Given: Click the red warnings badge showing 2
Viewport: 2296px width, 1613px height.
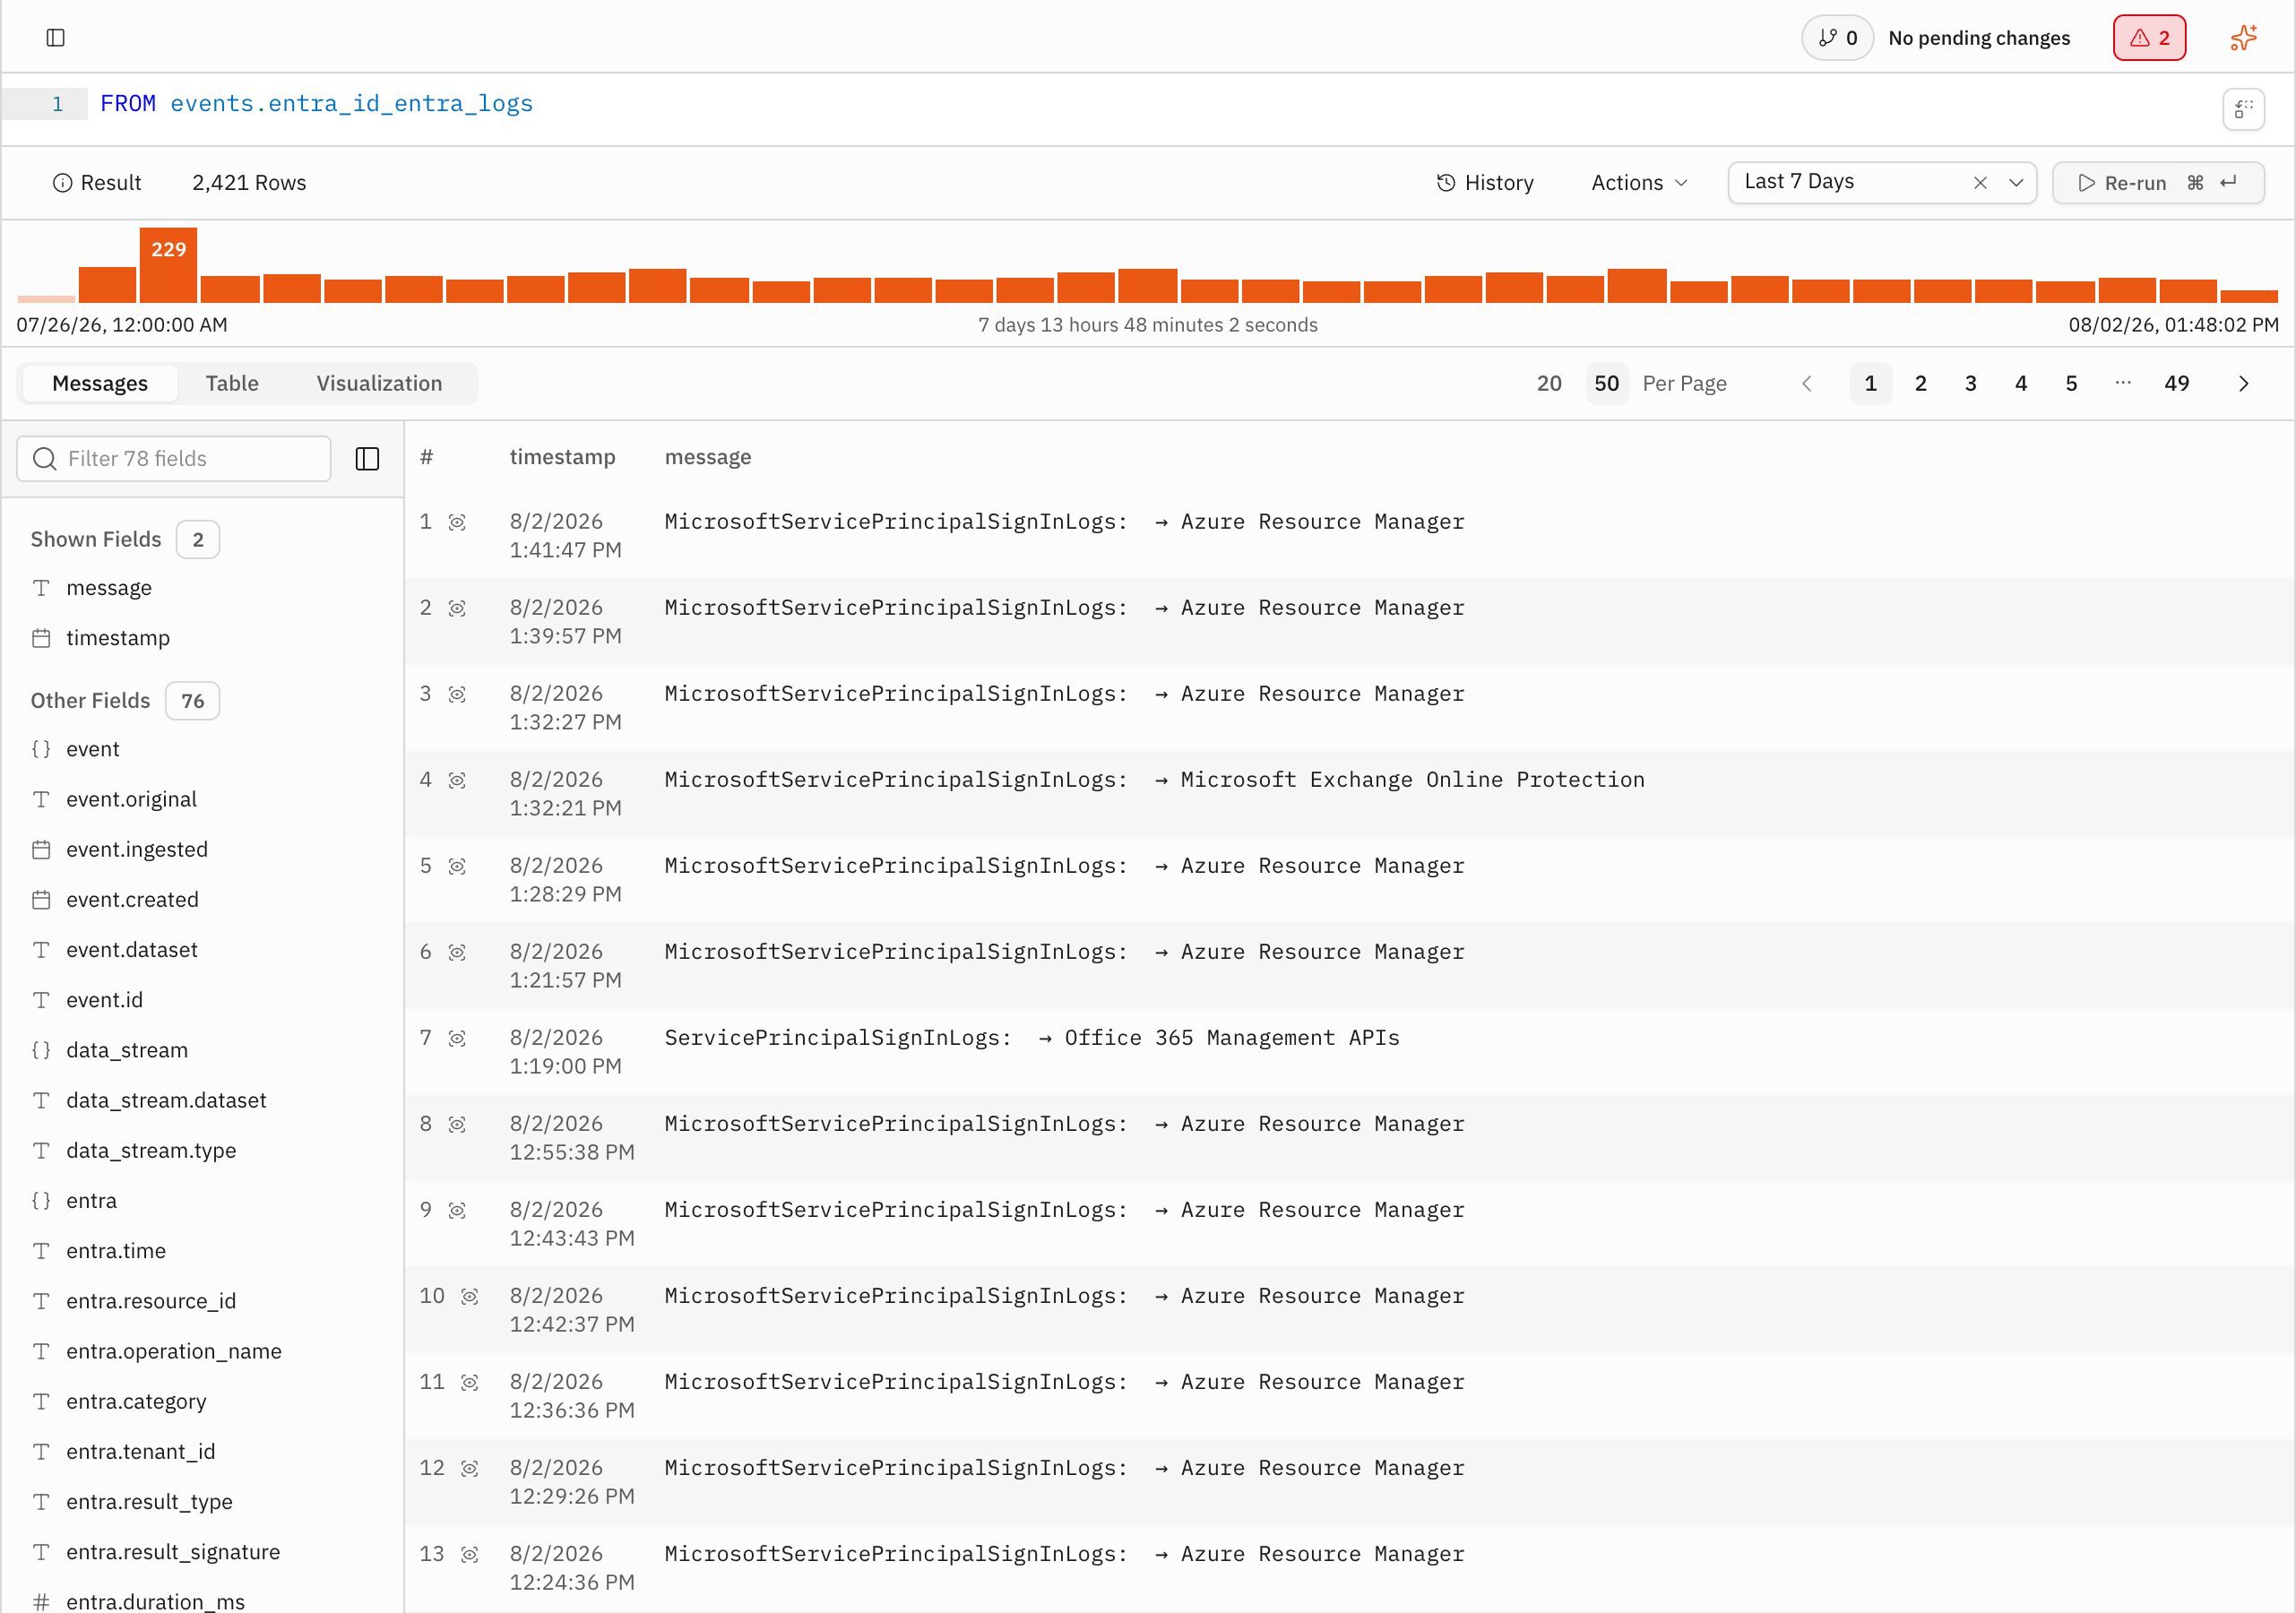Looking at the screenshot, I should click(x=2149, y=38).
